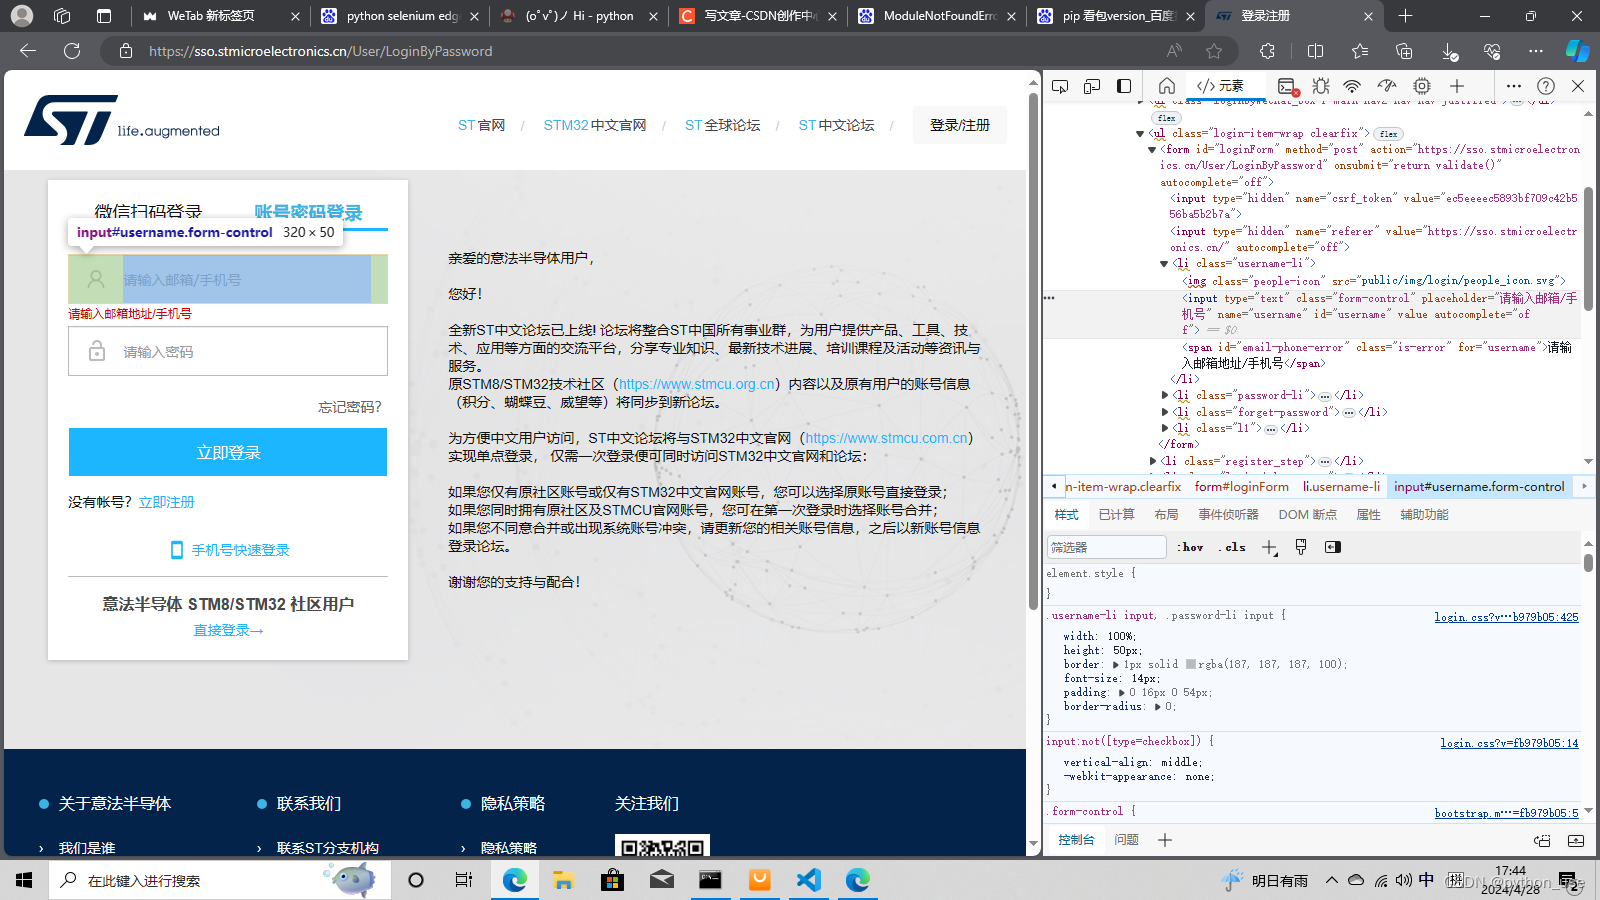The image size is (1600, 900).
Task: Open File Explorer from taskbar
Action: [x=563, y=880]
